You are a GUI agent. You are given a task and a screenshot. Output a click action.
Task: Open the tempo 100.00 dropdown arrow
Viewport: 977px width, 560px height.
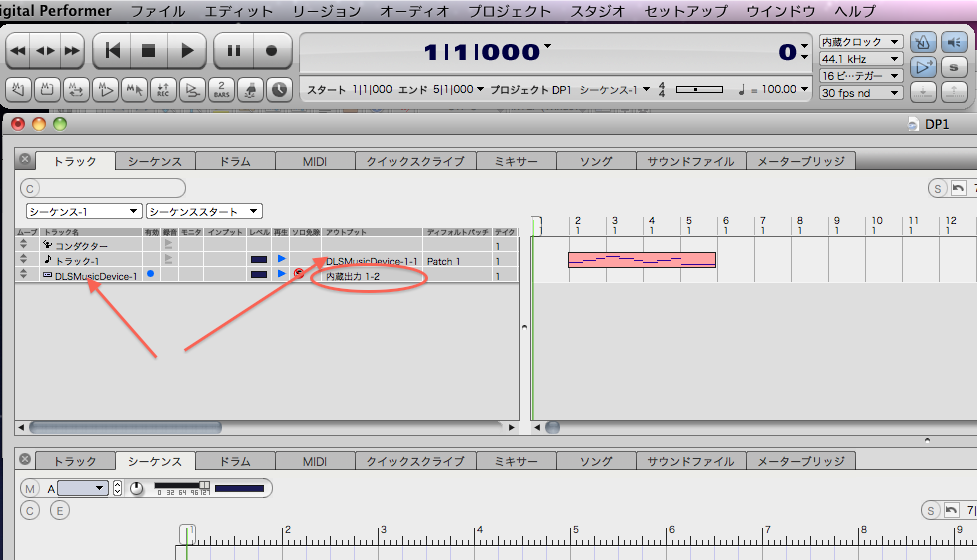pos(804,89)
